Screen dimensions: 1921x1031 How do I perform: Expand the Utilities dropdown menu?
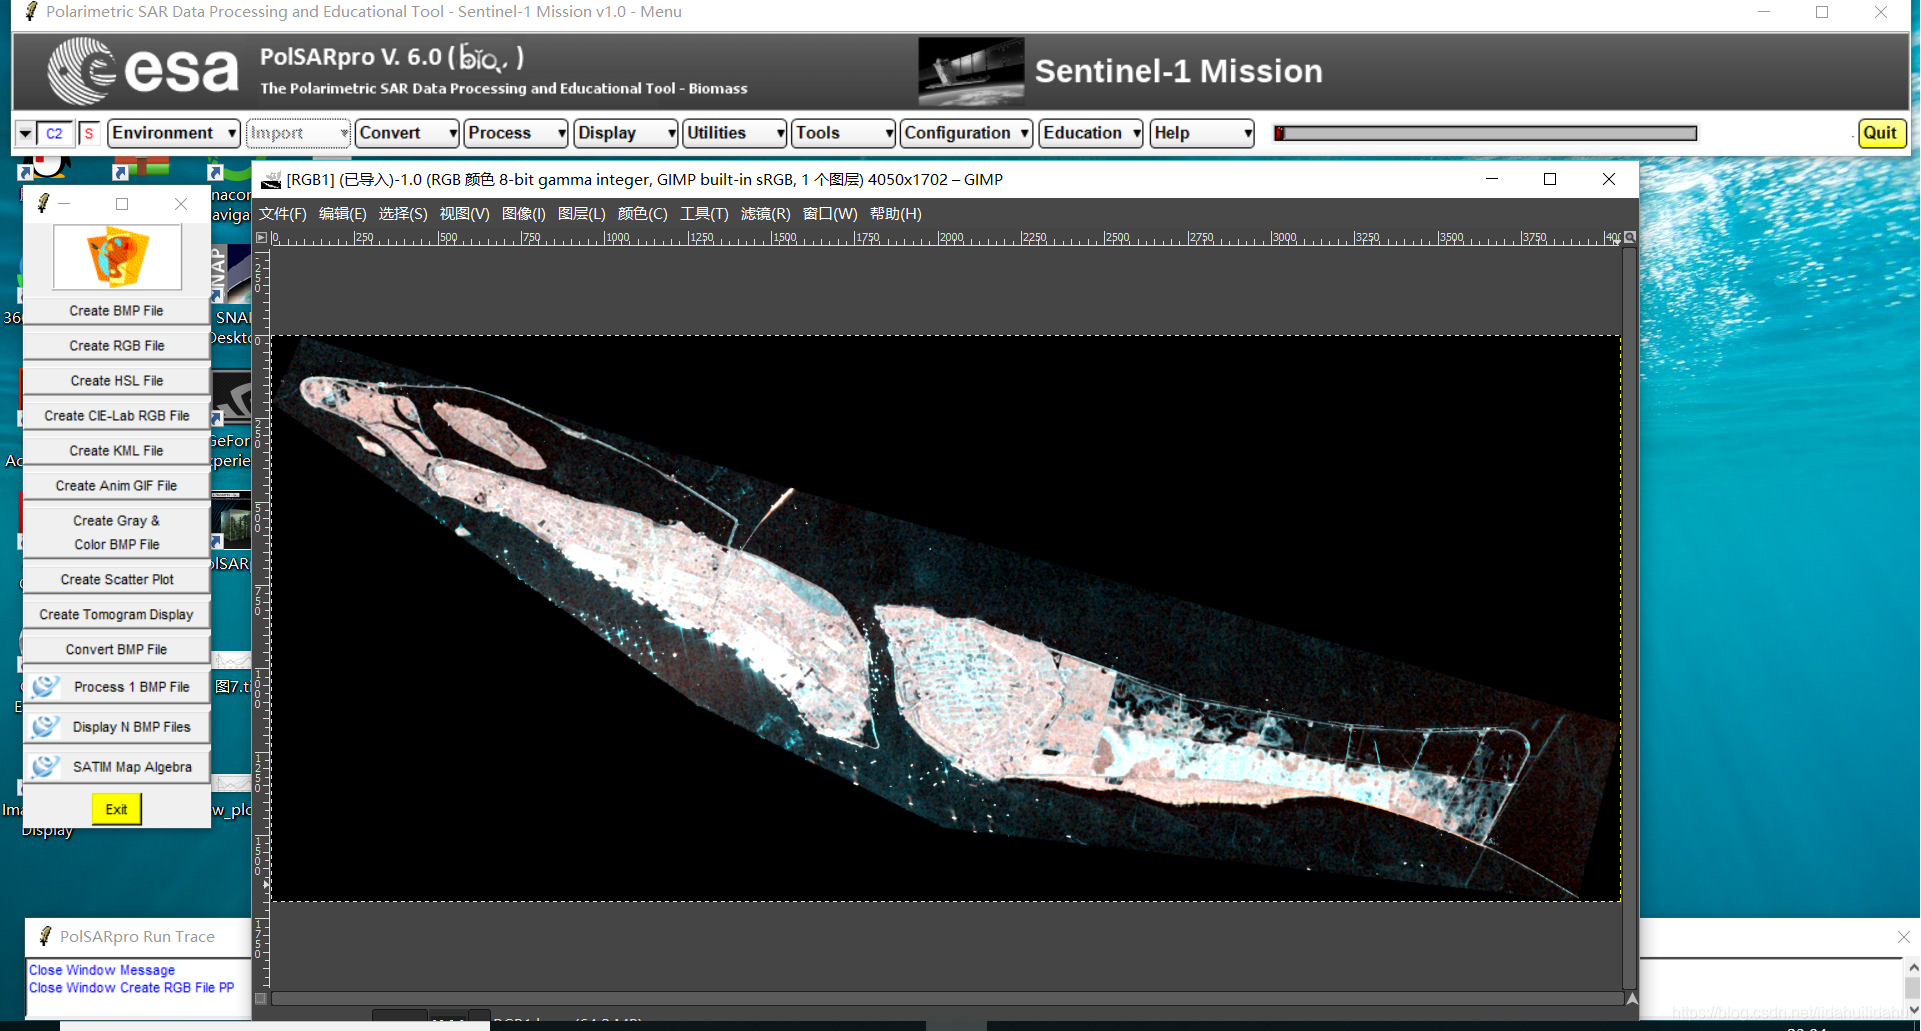735,133
